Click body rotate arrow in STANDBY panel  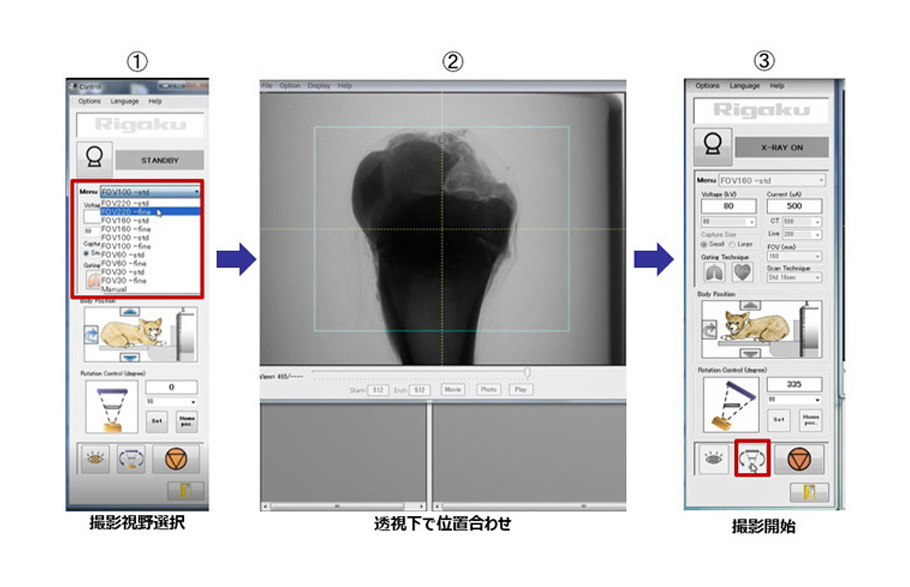(92, 336)
